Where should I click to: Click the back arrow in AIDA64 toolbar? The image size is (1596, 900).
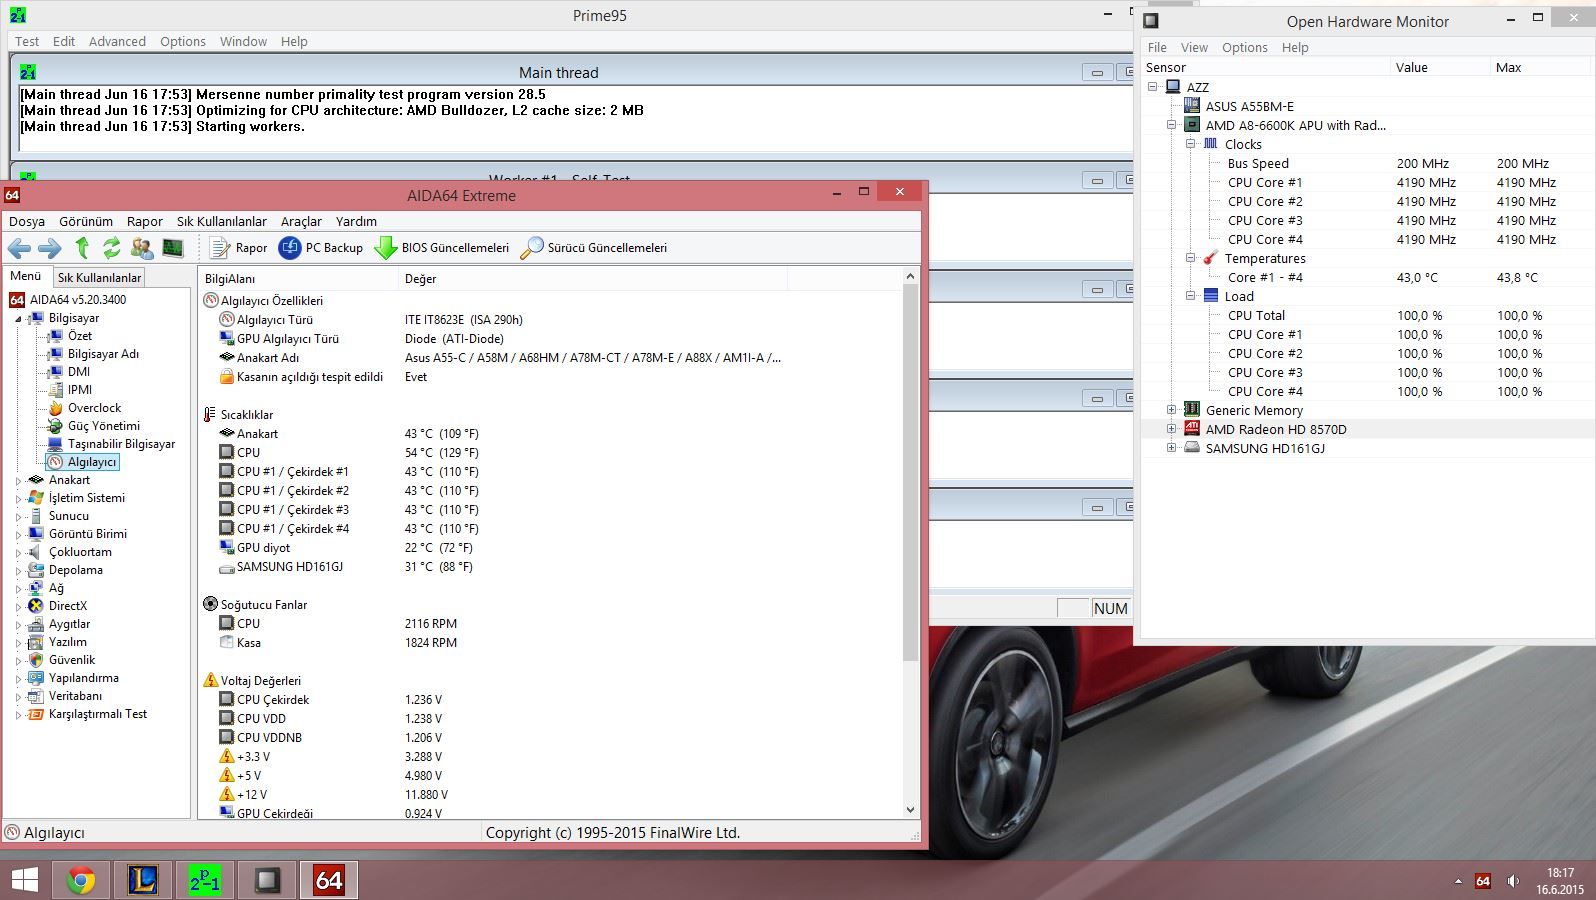pos(19,248)
